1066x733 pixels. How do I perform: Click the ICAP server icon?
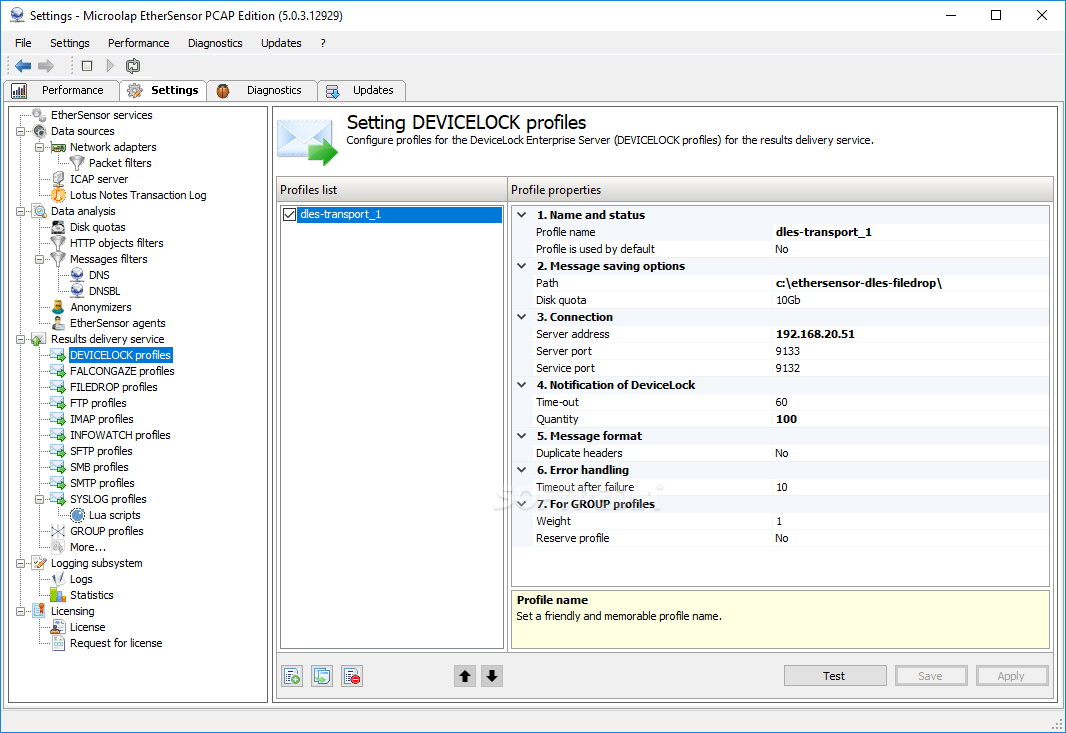(x=58, y=179)
